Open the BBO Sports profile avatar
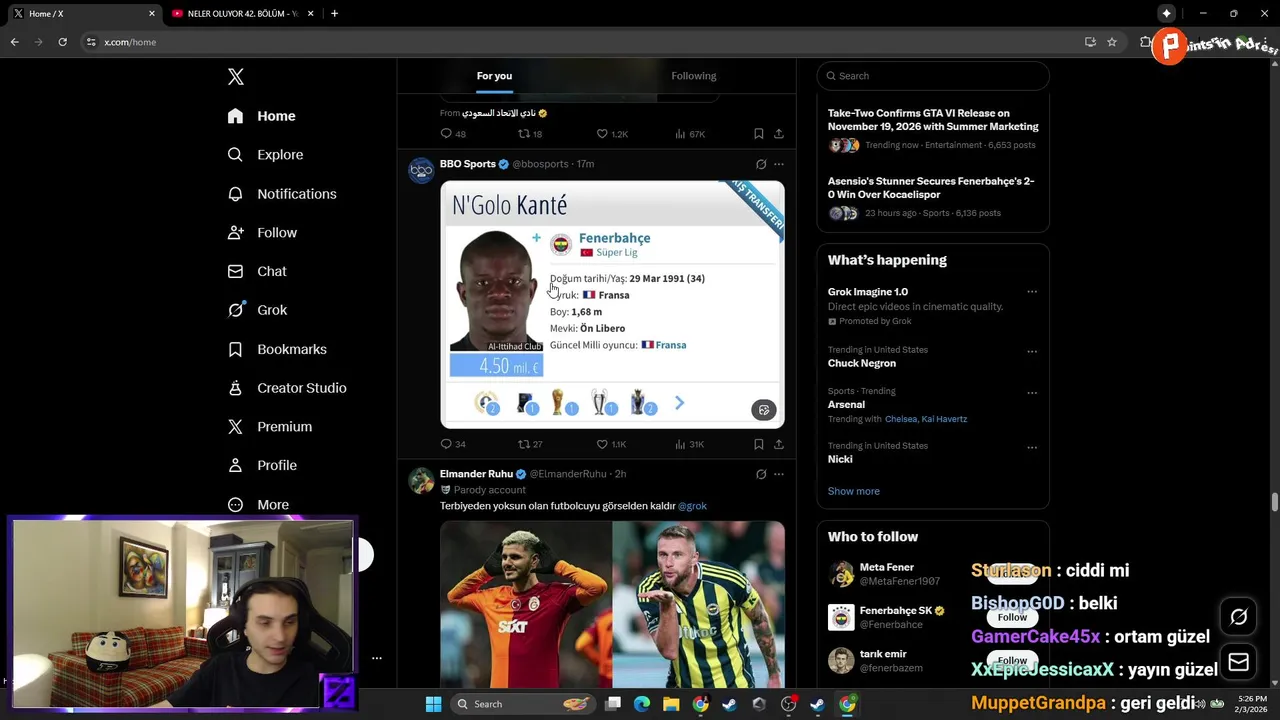This screenshot has height=720, width=1280. tap(421, 170)
